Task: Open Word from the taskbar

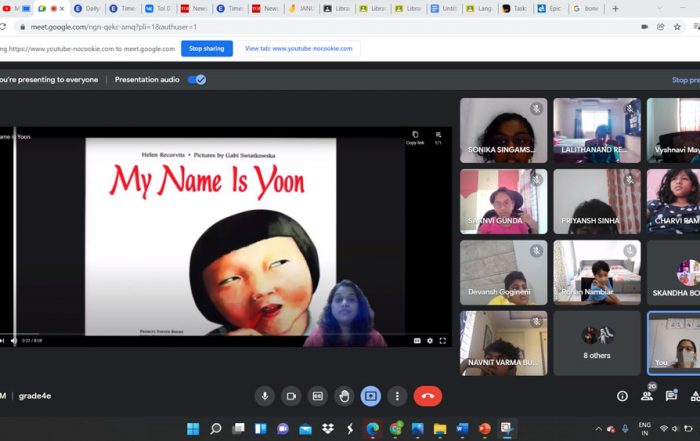Action: 462,429
